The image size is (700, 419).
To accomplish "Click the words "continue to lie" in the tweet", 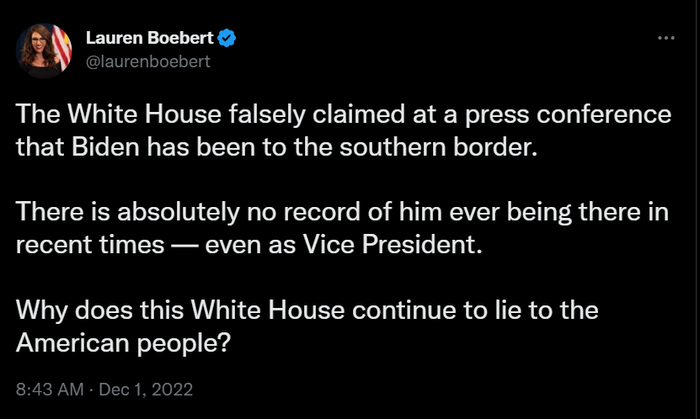I will coord(440,309).
